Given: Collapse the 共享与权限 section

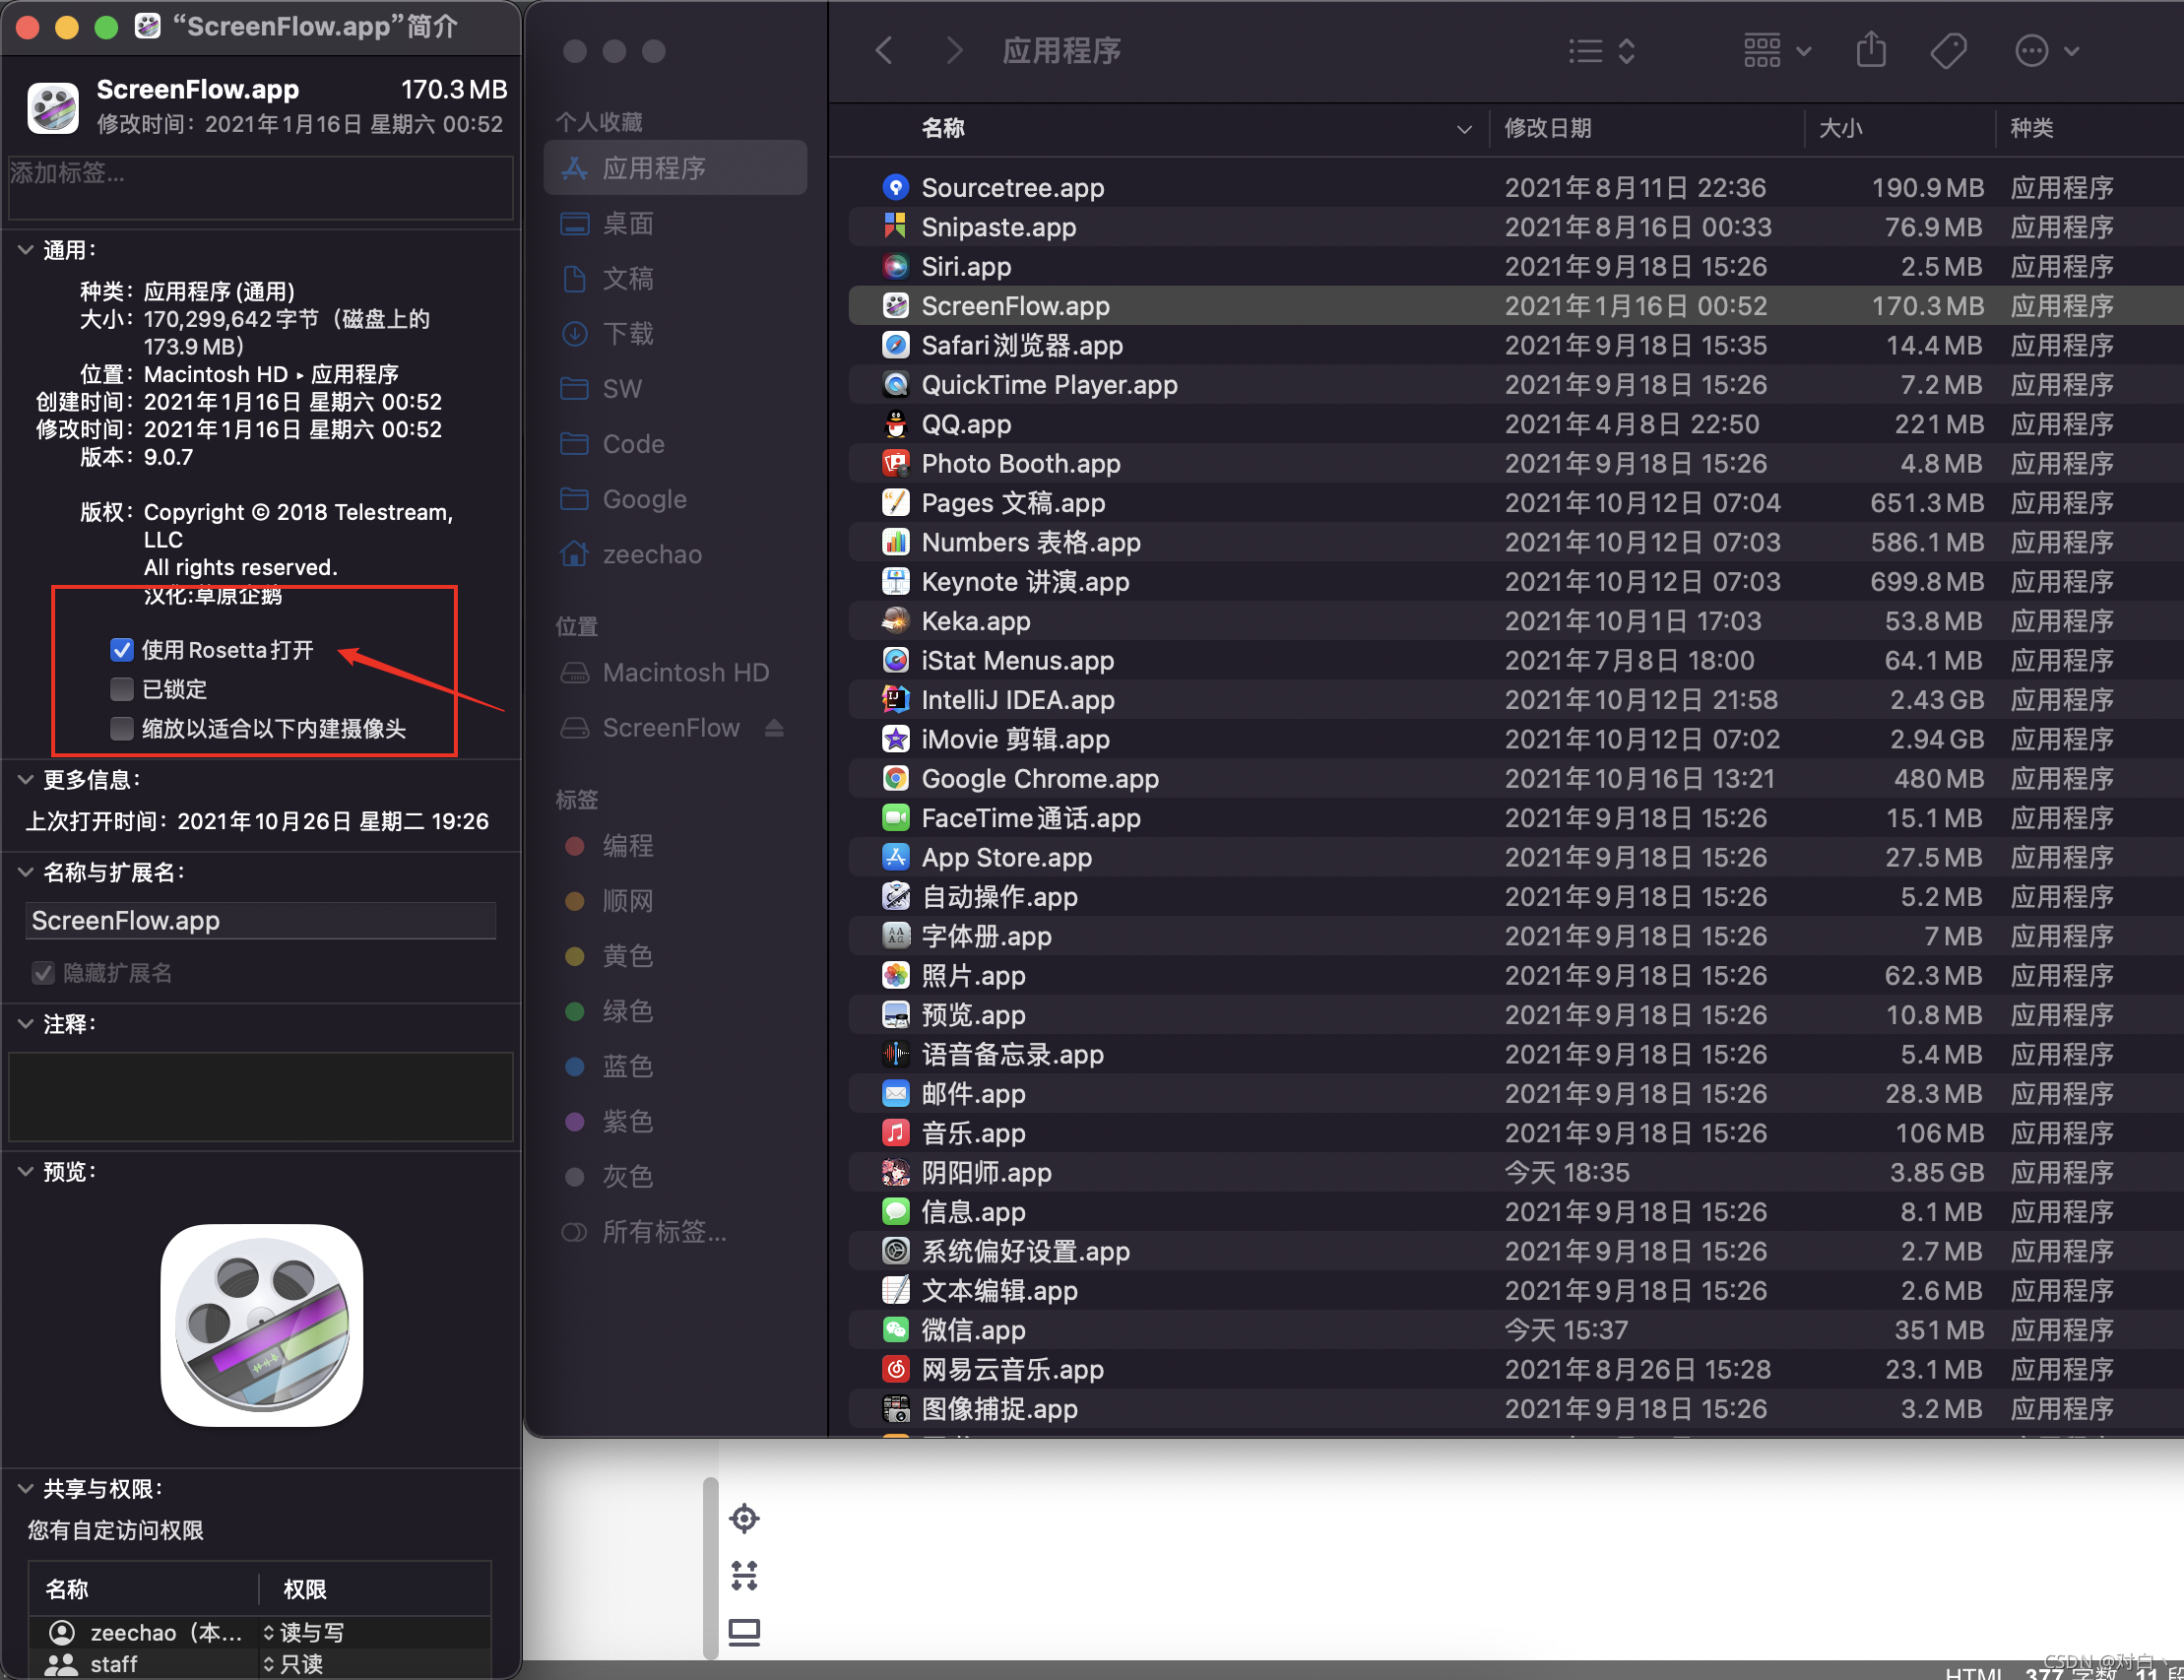Looking at the screenshot, I should click(x=26, y=1488).
